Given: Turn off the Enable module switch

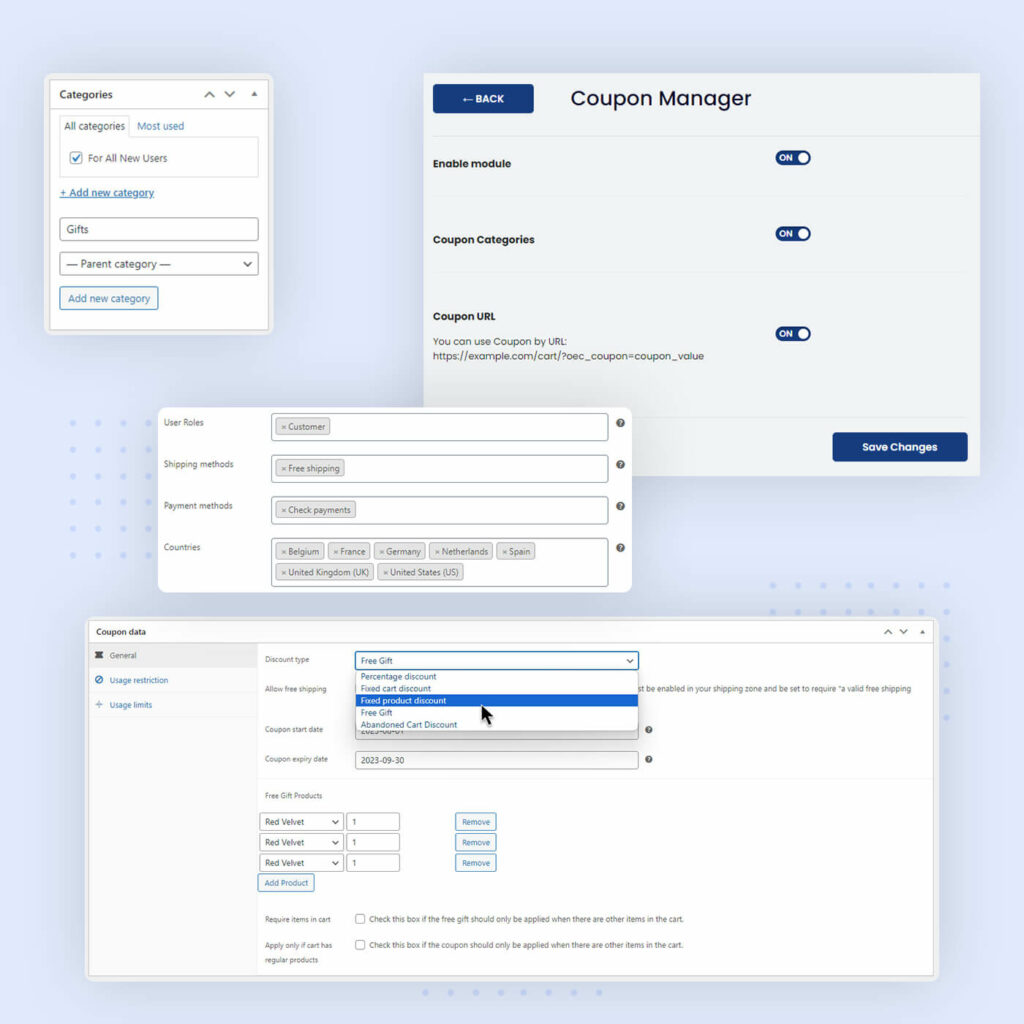Looking at the screenshot, I should point(793,158).
